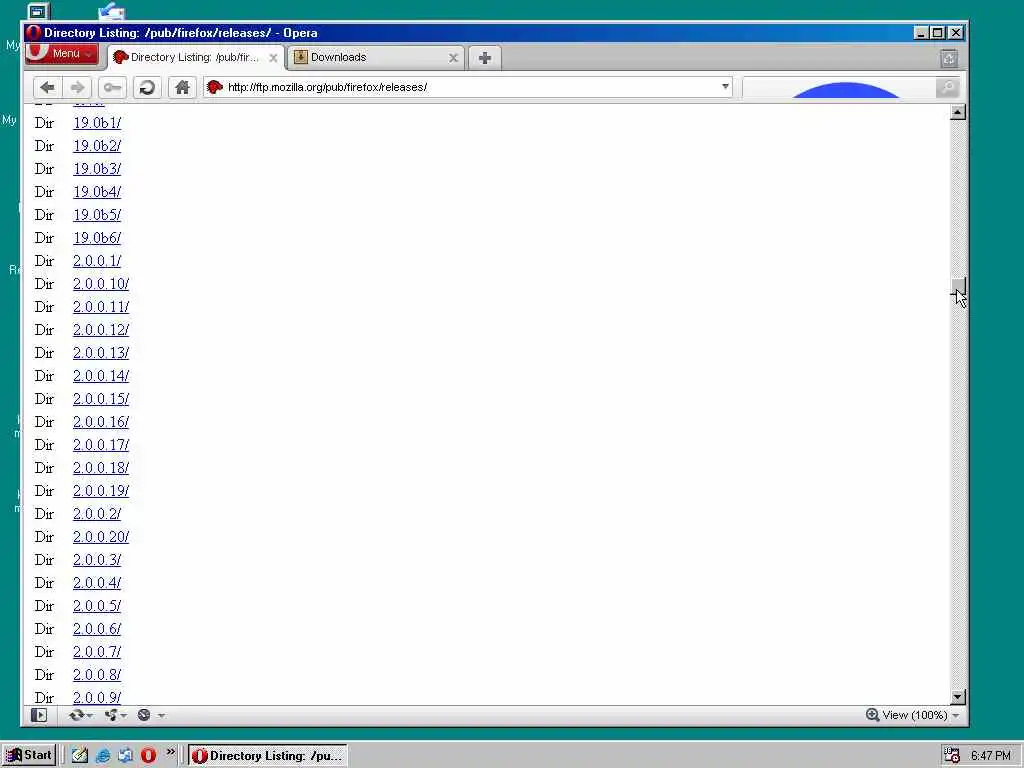Open the 2.0.0.10/ directory link
1024x768 pixels.
click(101, 283)
